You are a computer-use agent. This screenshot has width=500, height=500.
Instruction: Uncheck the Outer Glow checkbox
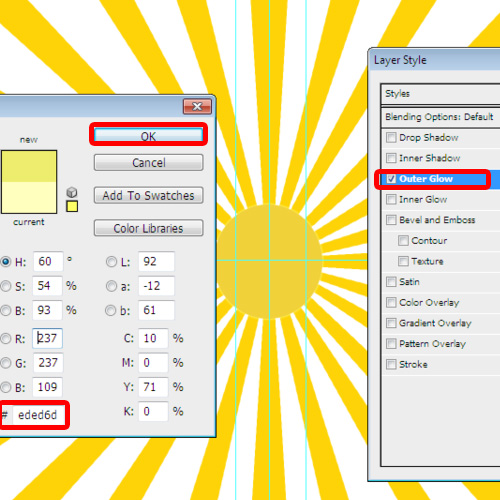coord(391,179)
